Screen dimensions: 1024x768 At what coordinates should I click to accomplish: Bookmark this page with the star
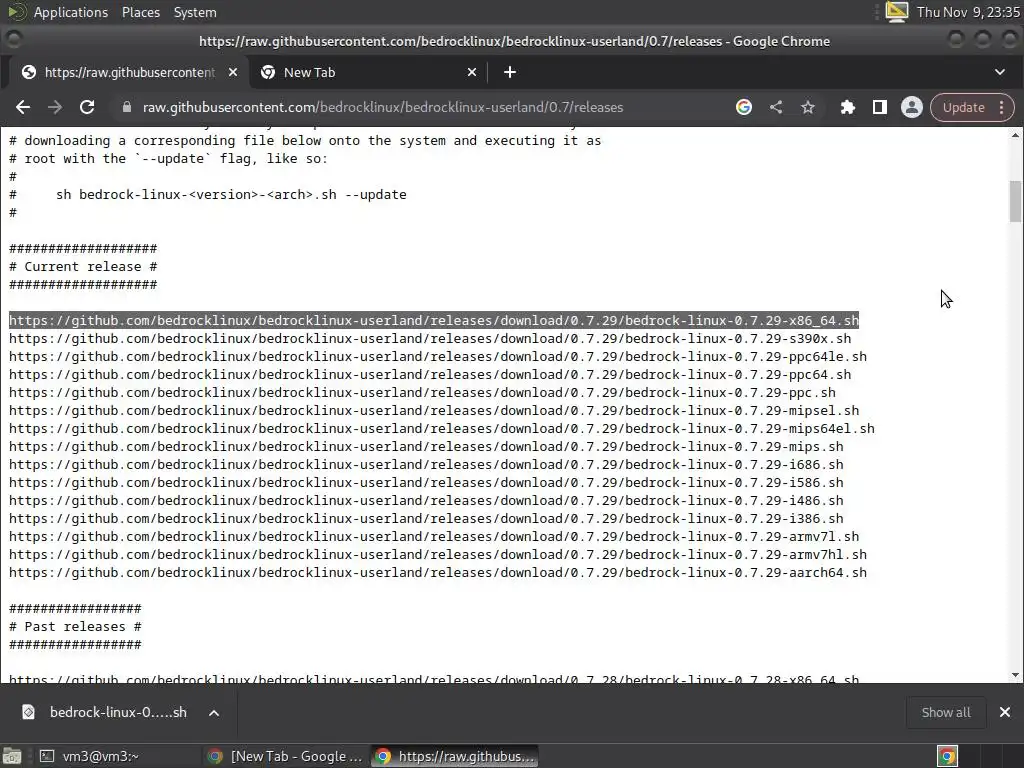(x=808, y=108)
